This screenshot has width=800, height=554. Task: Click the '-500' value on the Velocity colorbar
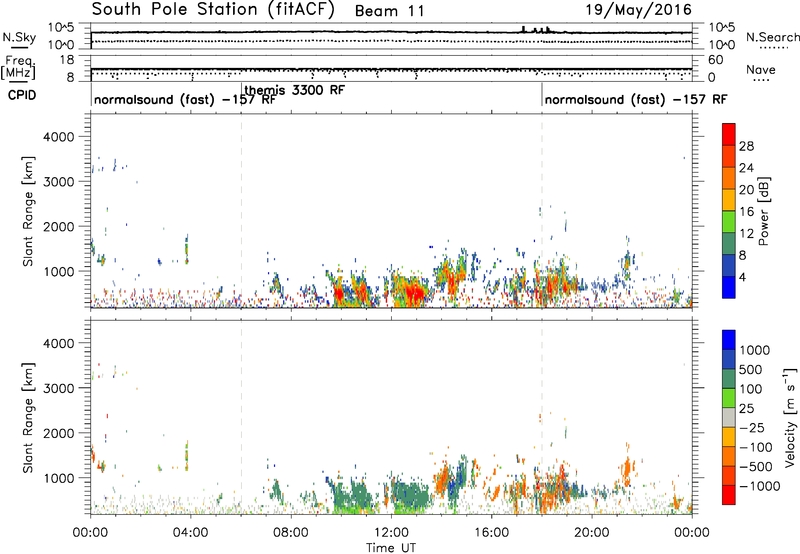click(x=756, y=467)
